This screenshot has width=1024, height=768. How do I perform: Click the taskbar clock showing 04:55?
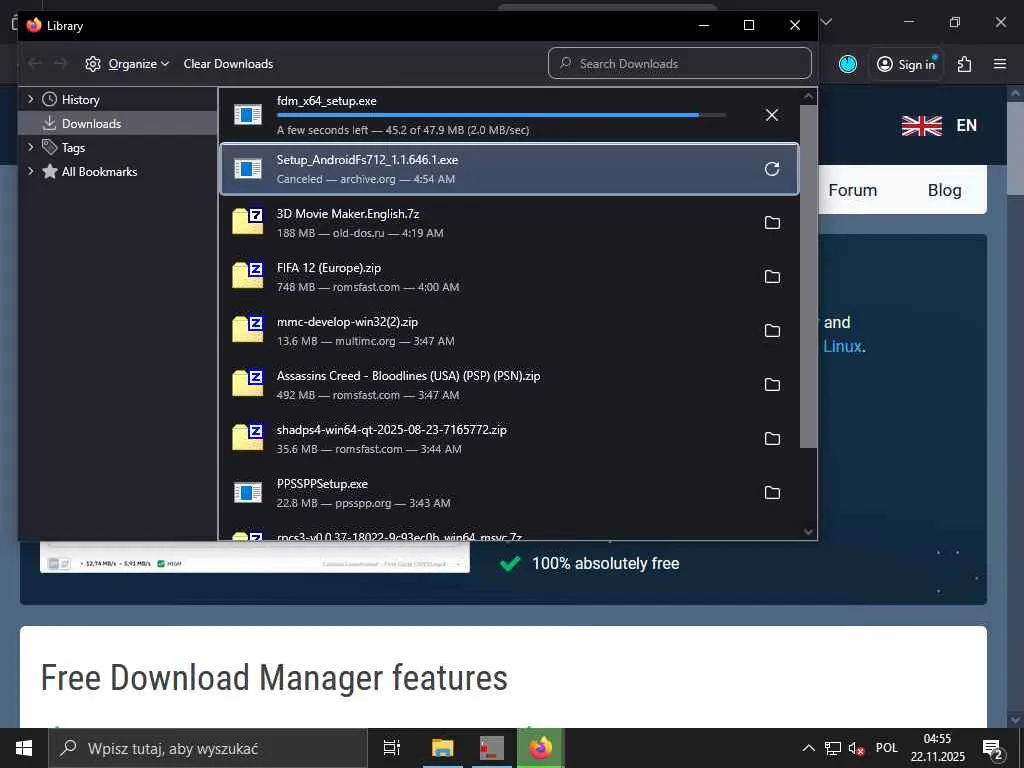(938, 748)
